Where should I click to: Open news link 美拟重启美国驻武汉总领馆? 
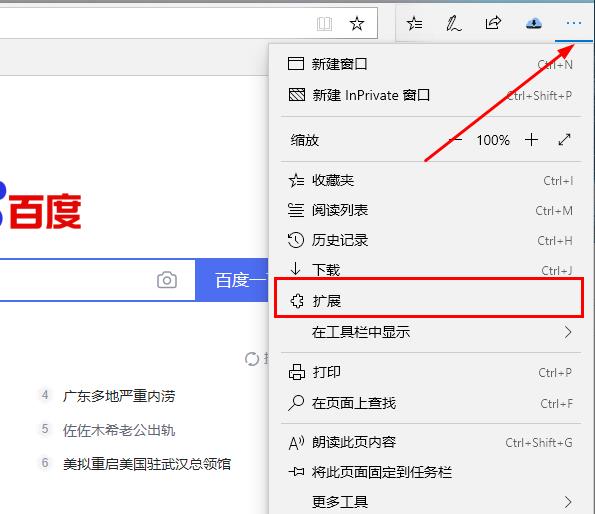coord(147,464)
